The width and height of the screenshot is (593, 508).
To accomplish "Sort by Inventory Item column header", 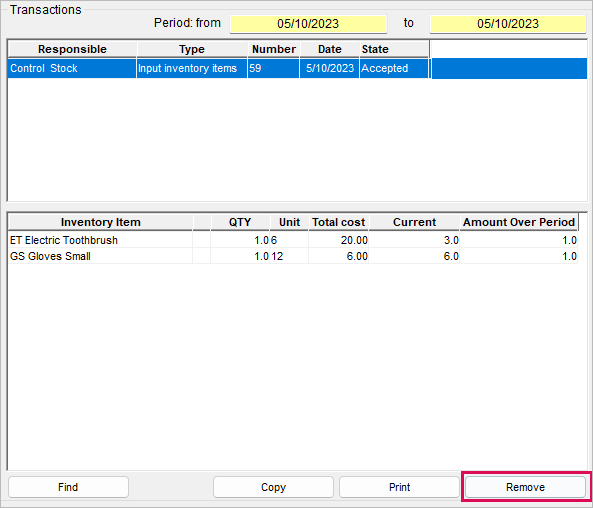I will pyautogui.click(x=101, y=222).
